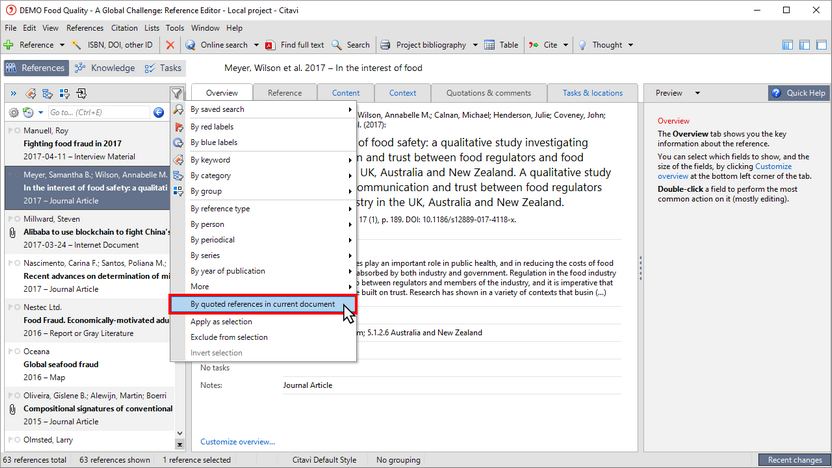The height and width of the screenshot is (468, 832).
Task: Click the category tree icon above the reference list
Action: click(47, 94)
